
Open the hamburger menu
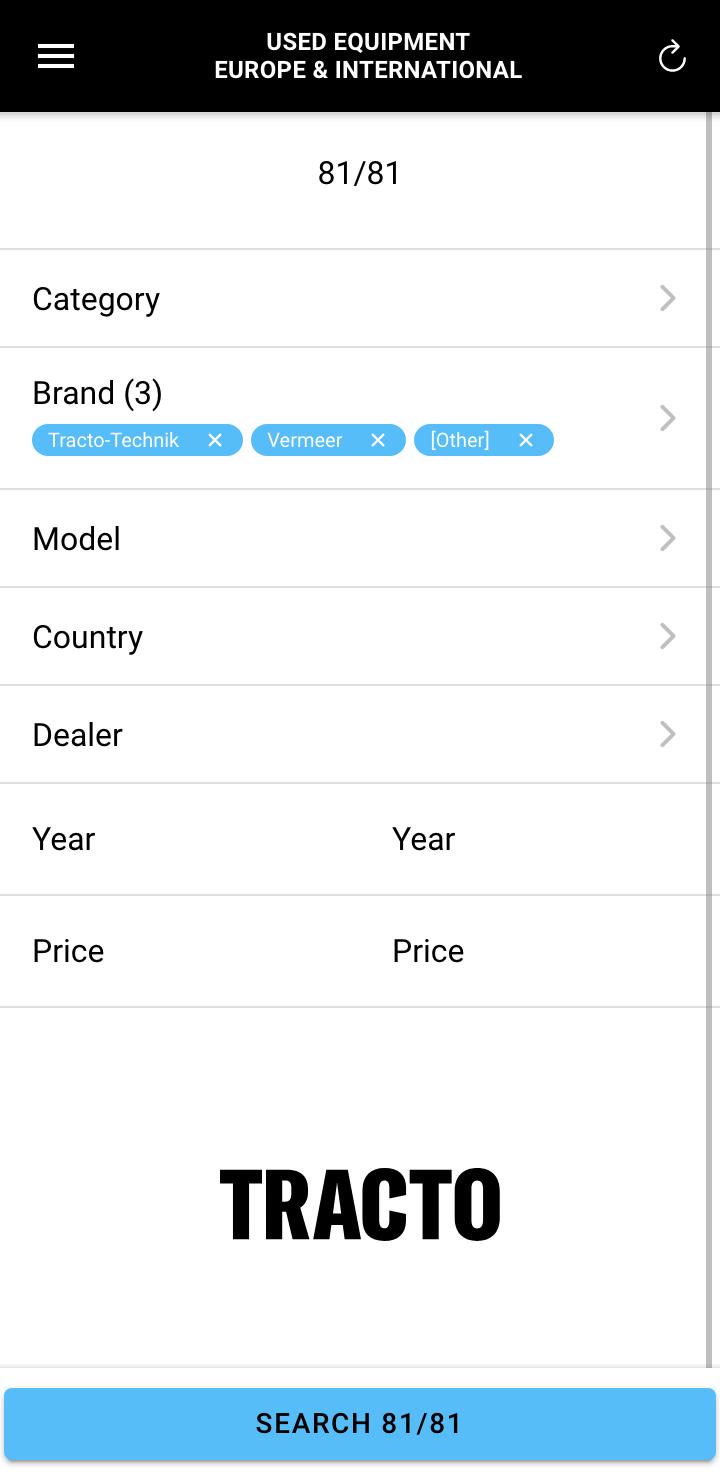click(x=56, y=57)
